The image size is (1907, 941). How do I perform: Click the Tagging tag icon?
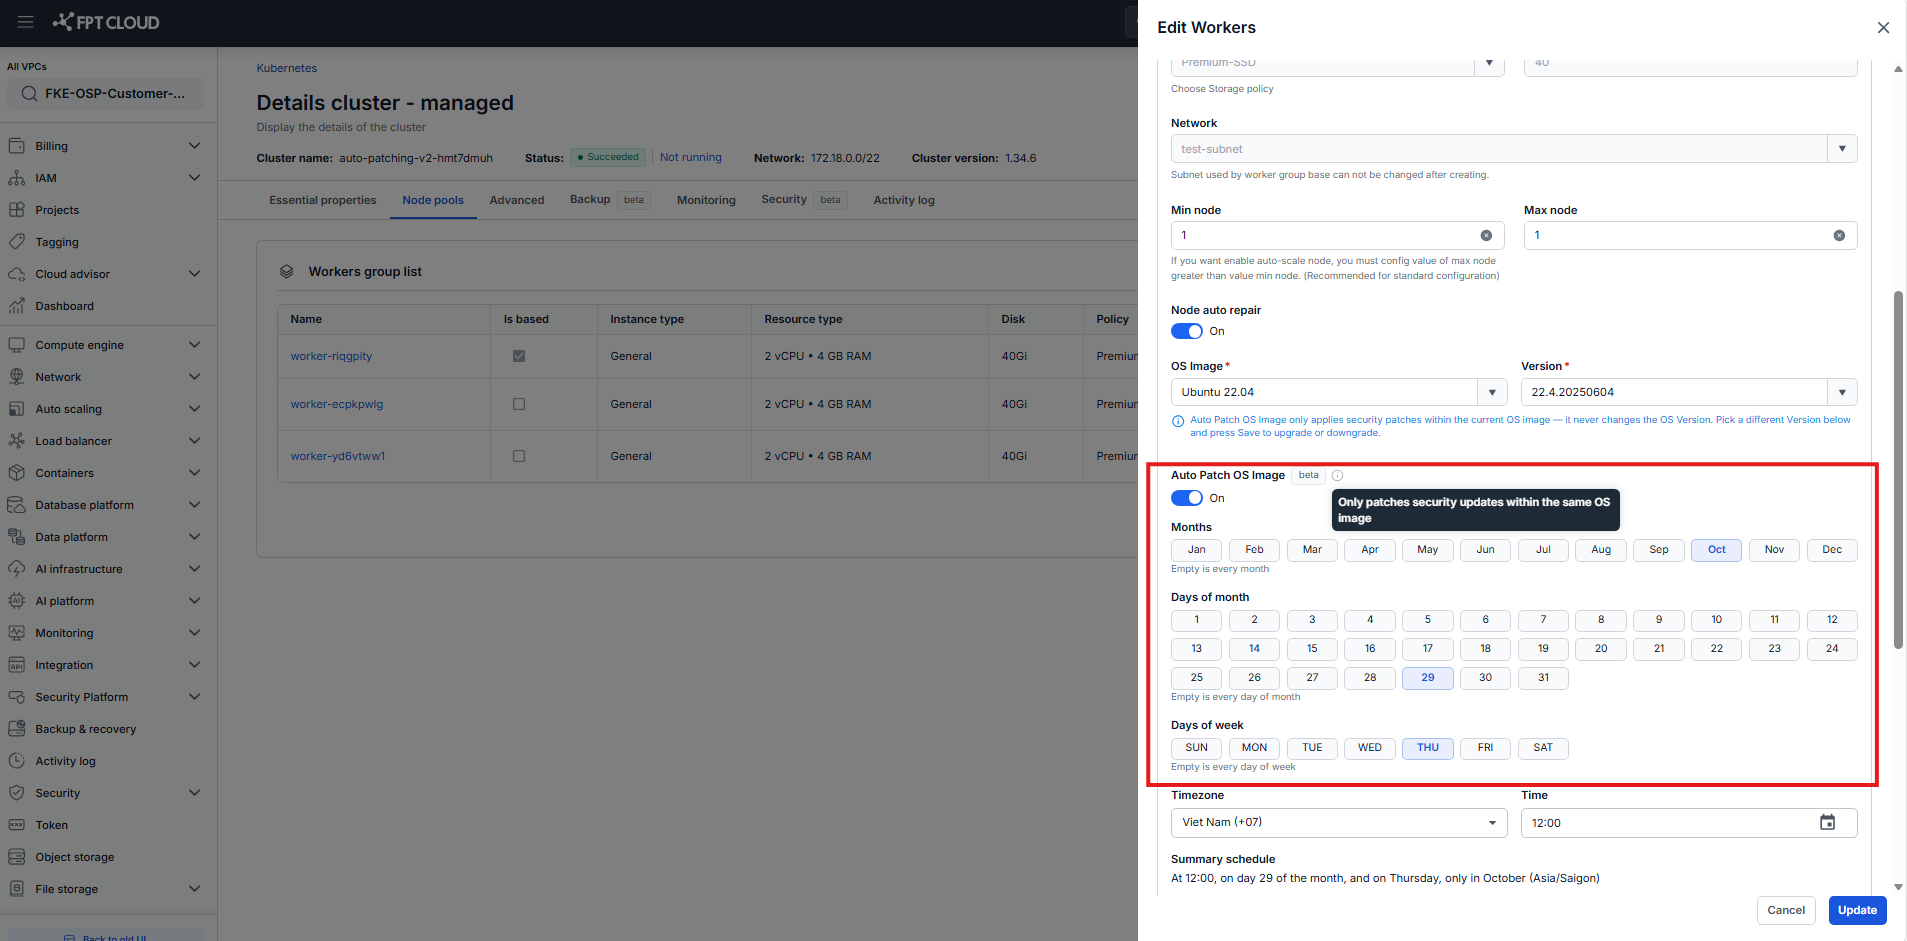click(17, 242)
